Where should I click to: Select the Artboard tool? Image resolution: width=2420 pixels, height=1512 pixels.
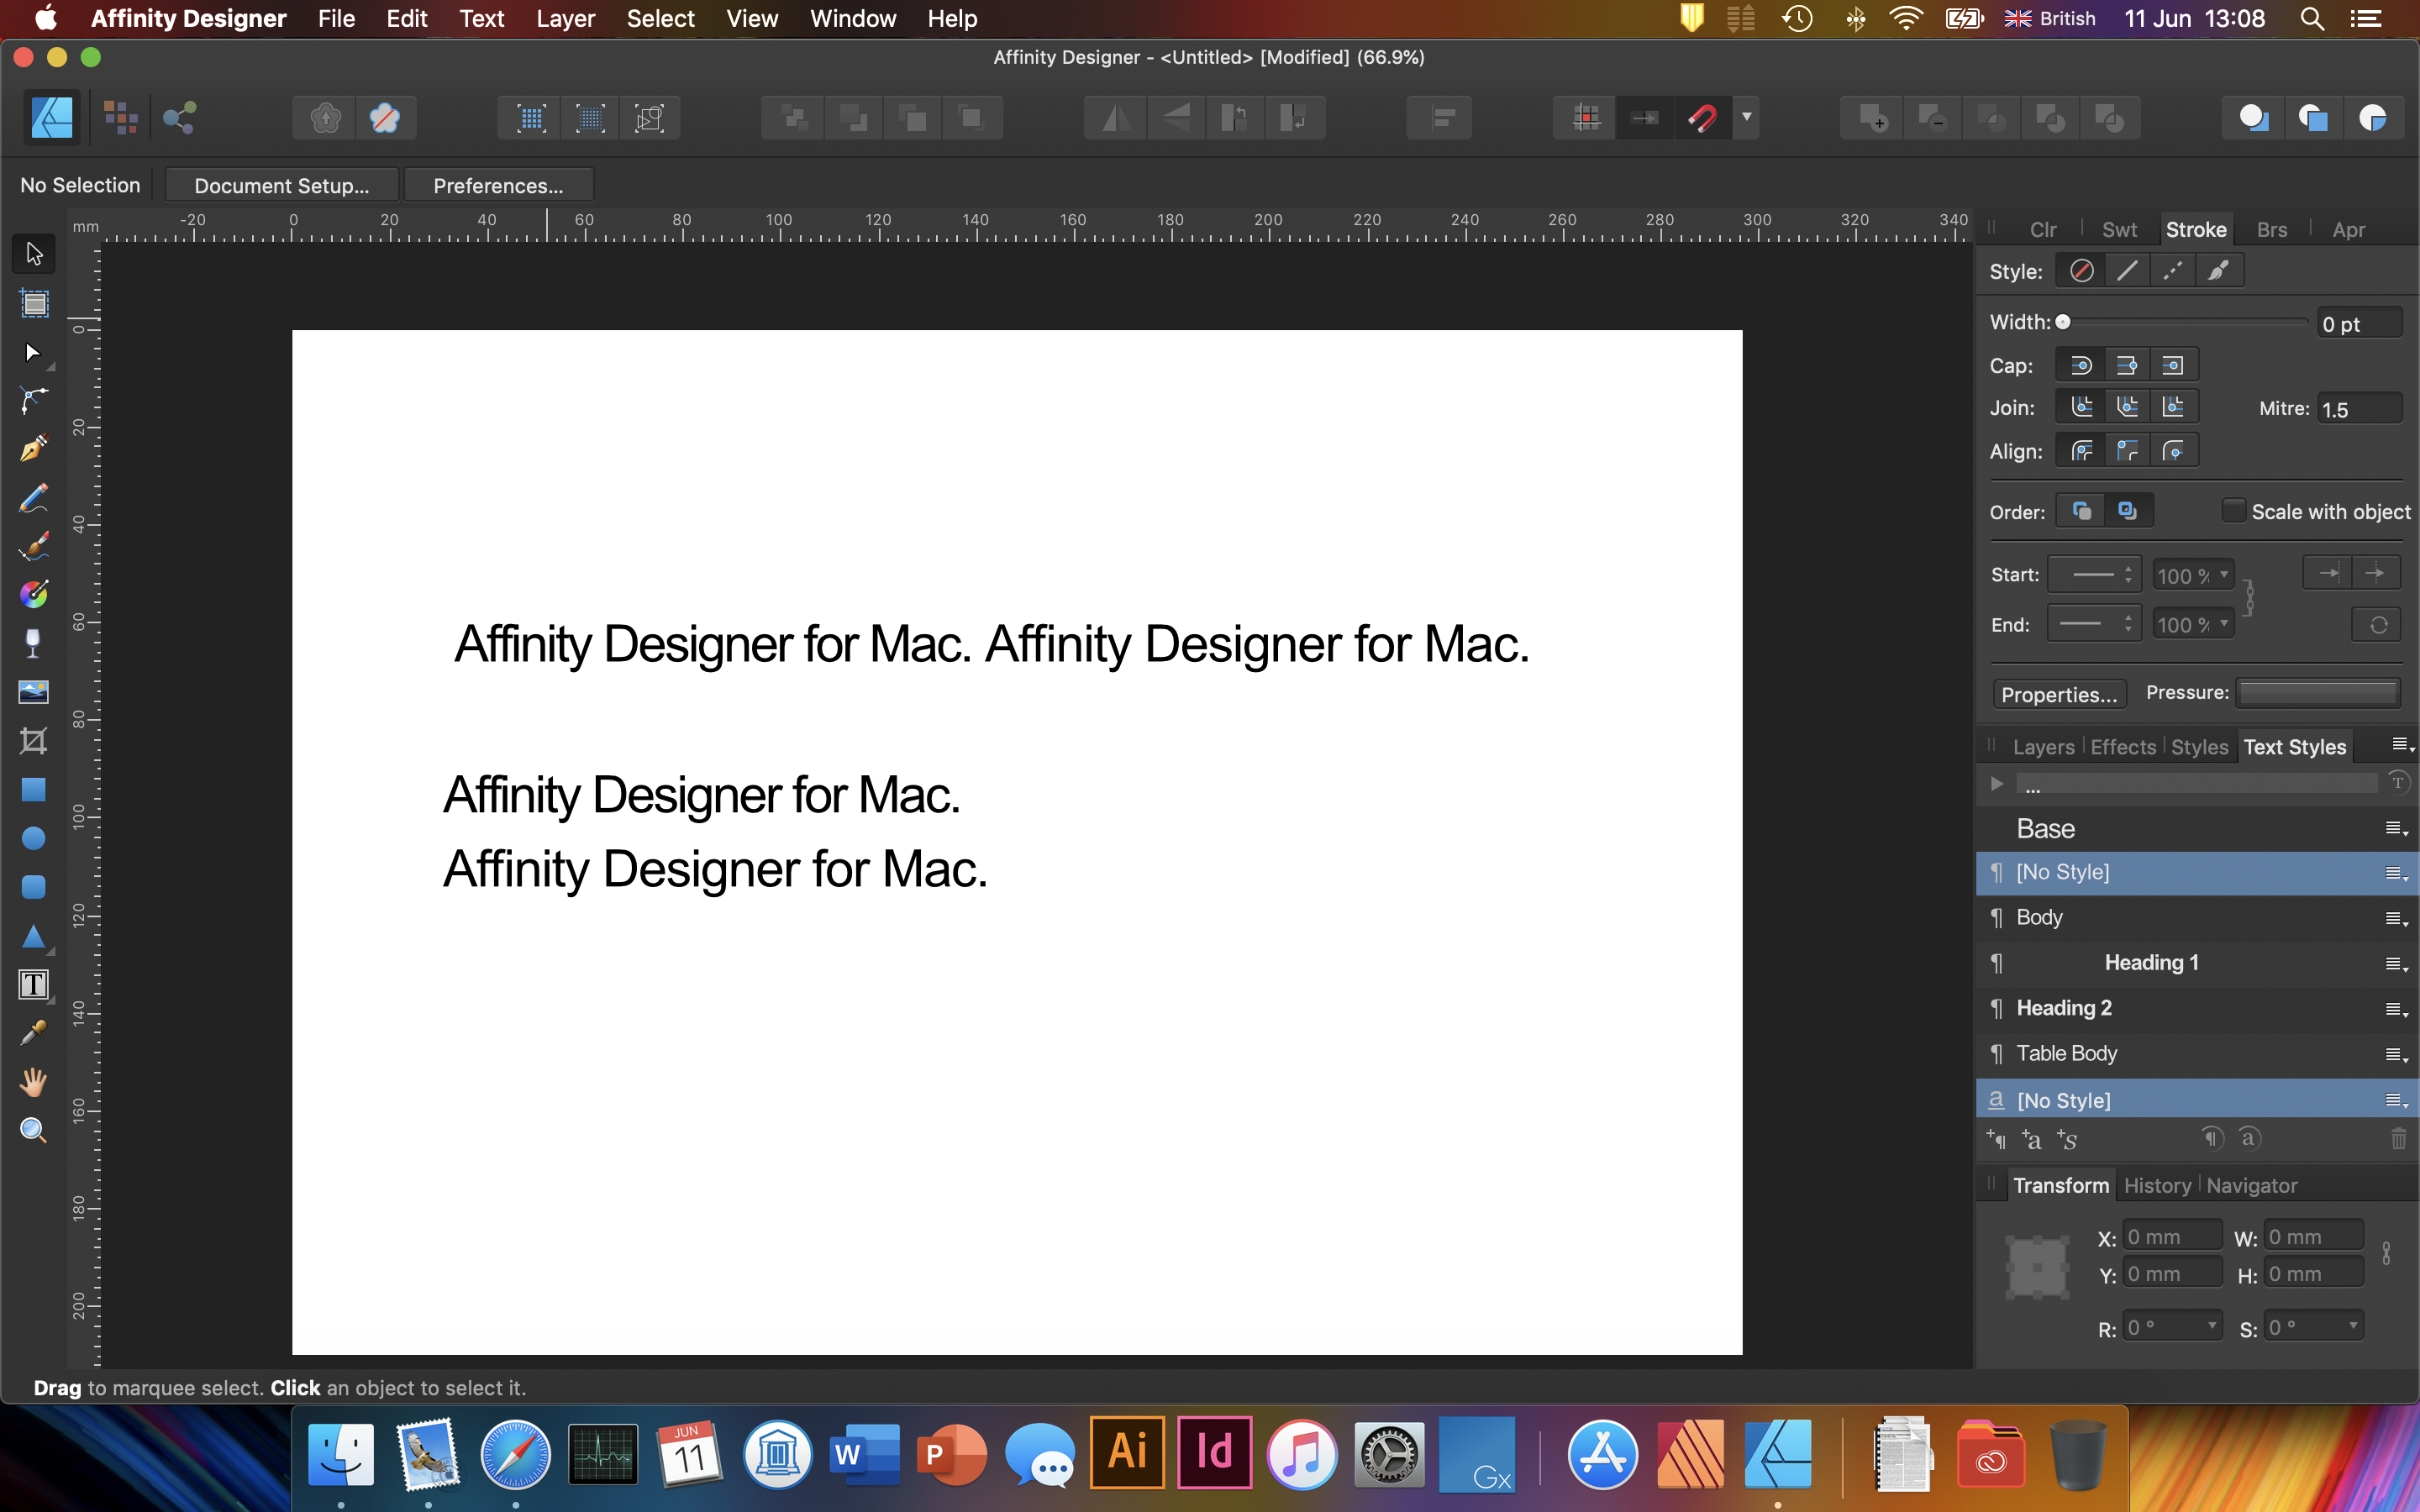coord(34,303)
